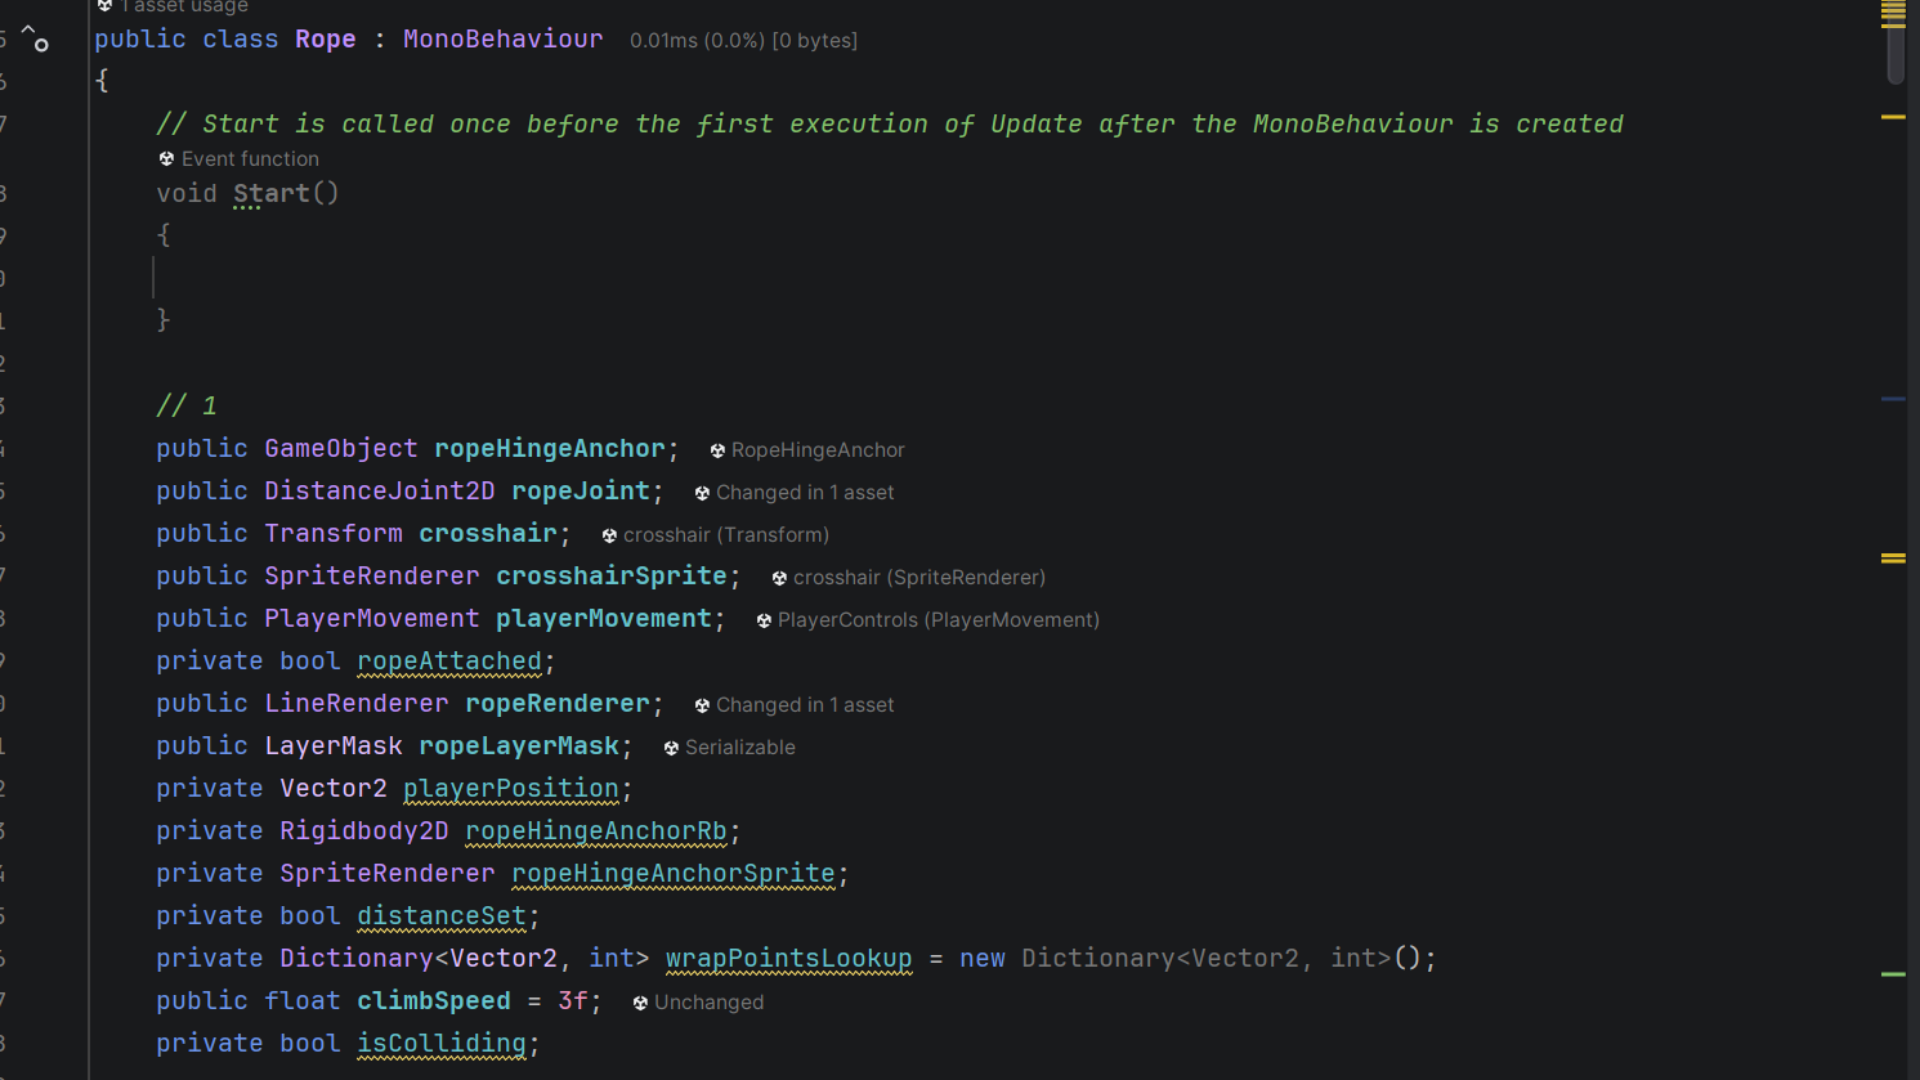
Task: Click the Unity icon before the RopeHingeAnchor hint
Action: (717, 451)
